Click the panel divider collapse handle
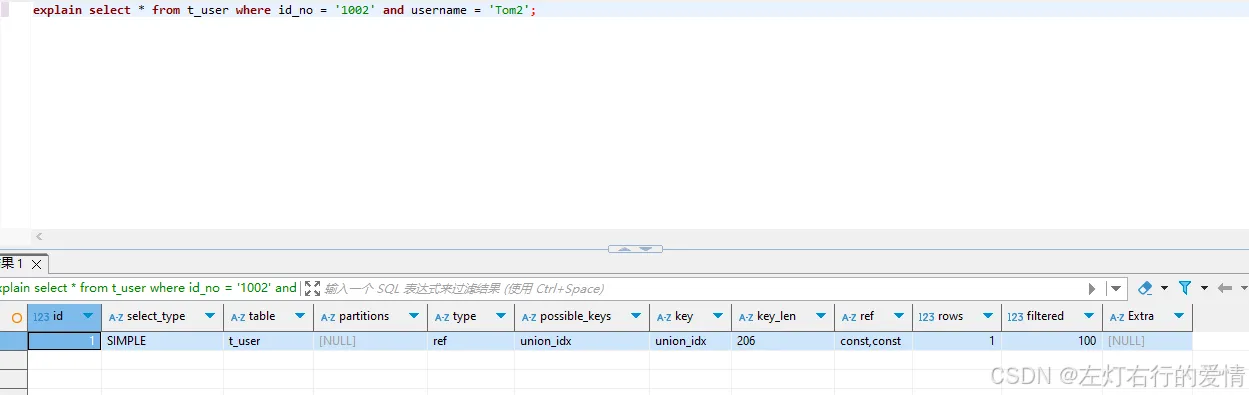The height and width of the screenshot is (395, 1249). (635, 248)
